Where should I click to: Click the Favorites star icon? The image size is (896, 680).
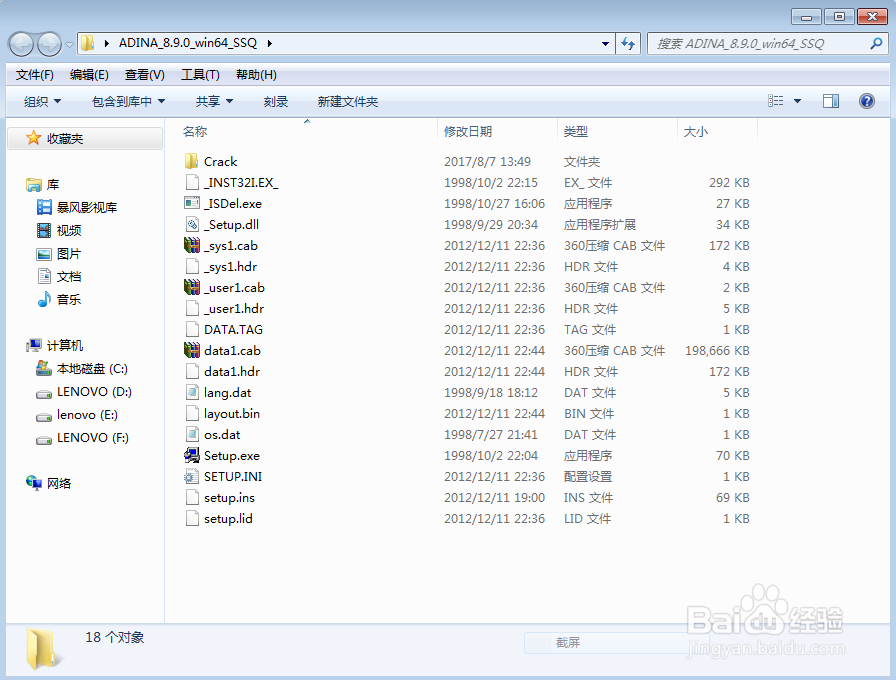33,138
